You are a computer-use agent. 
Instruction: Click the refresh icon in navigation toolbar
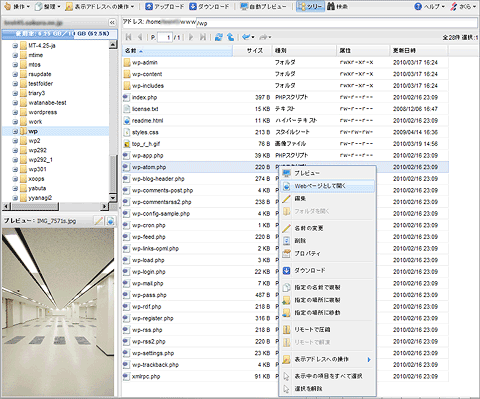[219, 37]
